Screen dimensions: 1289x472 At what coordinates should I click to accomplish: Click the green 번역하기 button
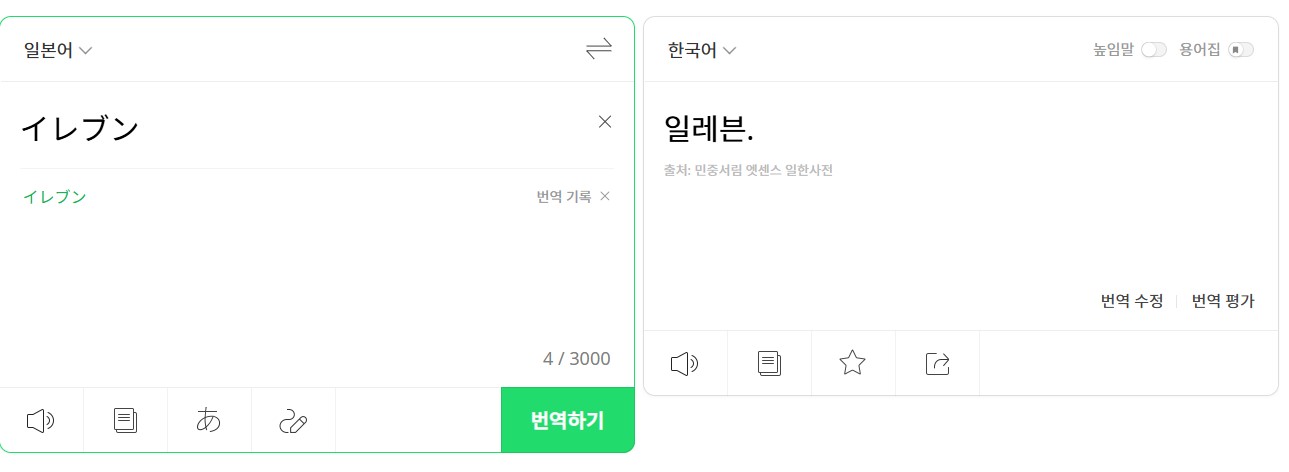567,420
